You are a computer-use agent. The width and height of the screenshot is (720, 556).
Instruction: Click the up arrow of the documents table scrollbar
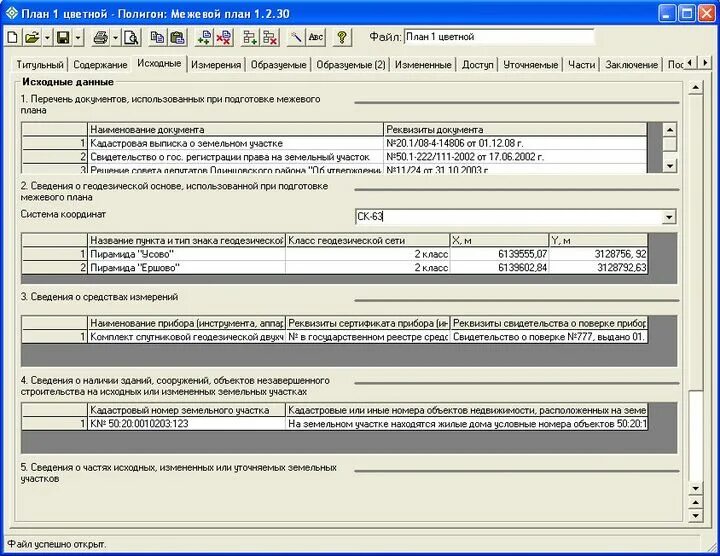click(670, 130)
